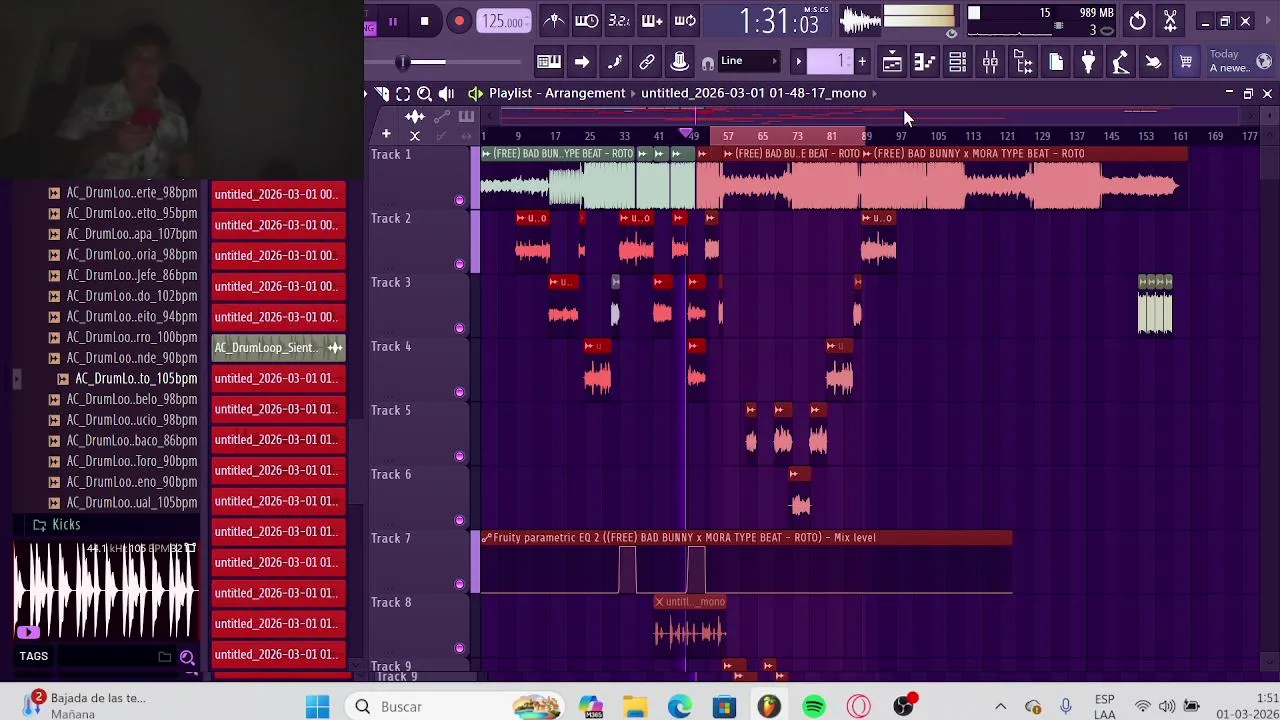Open the Line snap dropdown
This screenshot has height=720, width=1280.
coord(750,62)
